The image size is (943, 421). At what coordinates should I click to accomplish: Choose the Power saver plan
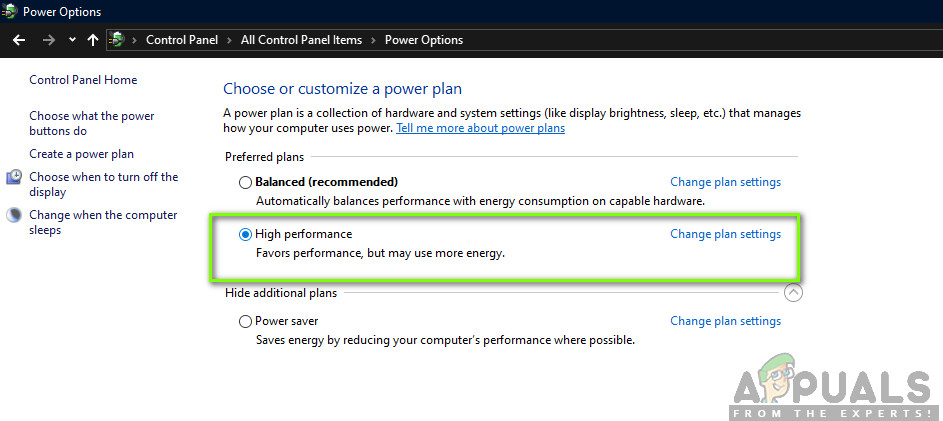point(246,322)
